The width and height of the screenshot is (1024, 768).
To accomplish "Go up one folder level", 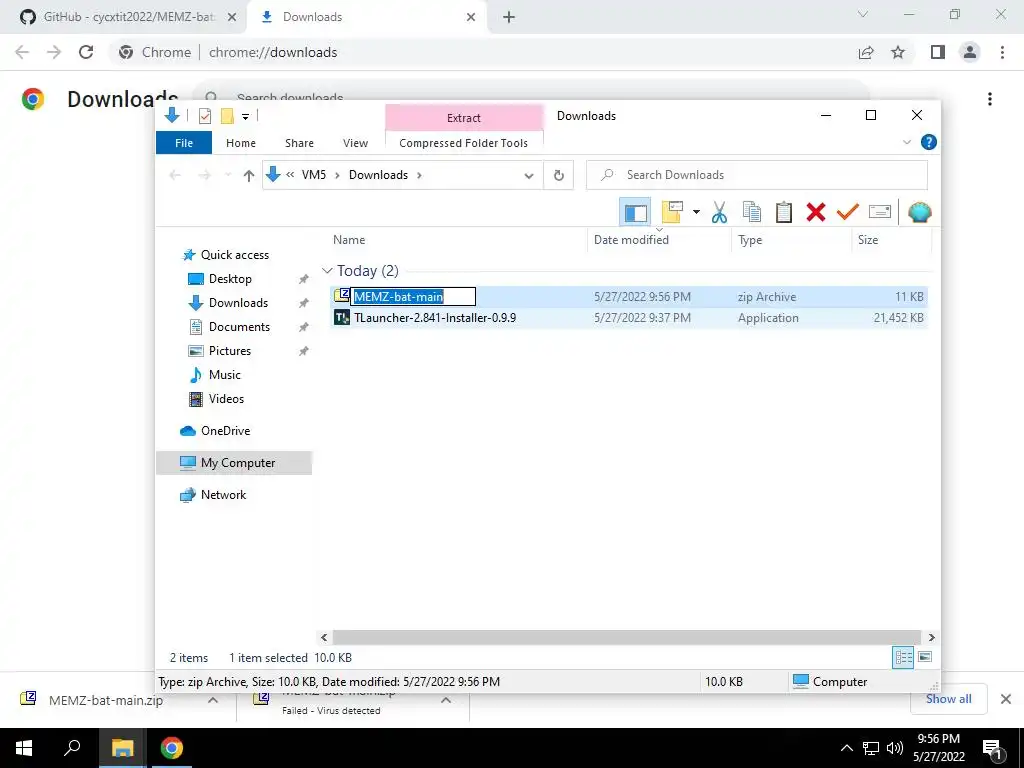I will pos(248,175).
